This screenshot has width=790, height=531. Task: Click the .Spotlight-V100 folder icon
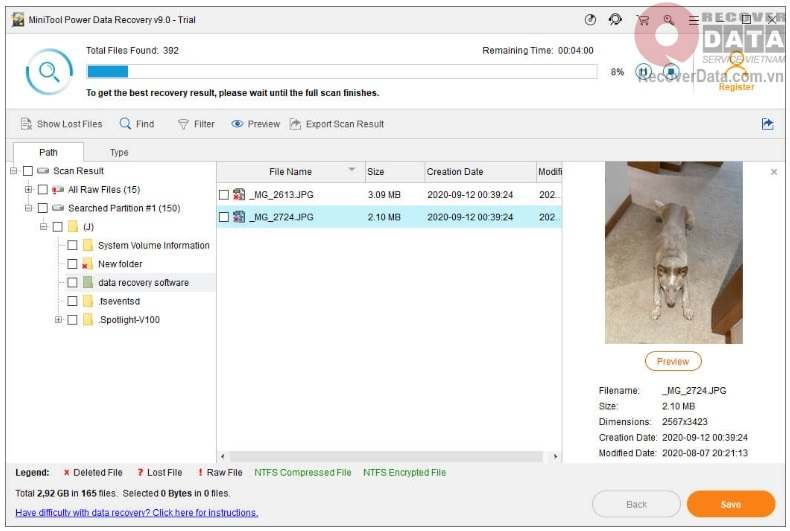(x=88, y=320)
